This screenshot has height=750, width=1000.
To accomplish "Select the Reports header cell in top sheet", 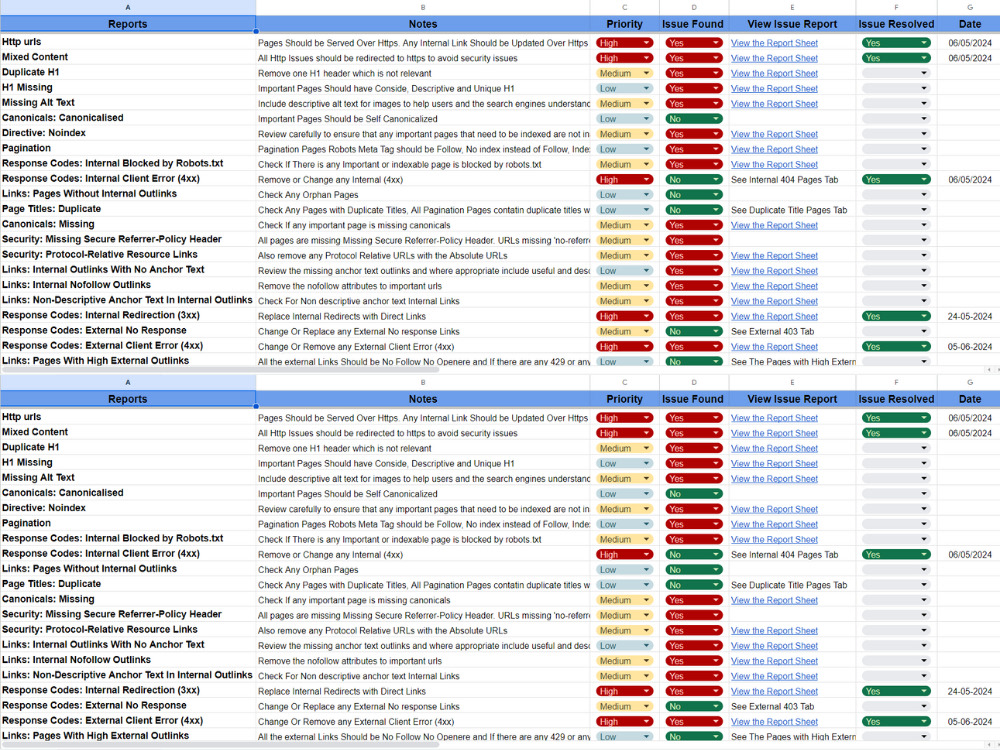I will (x=128, y=24).
